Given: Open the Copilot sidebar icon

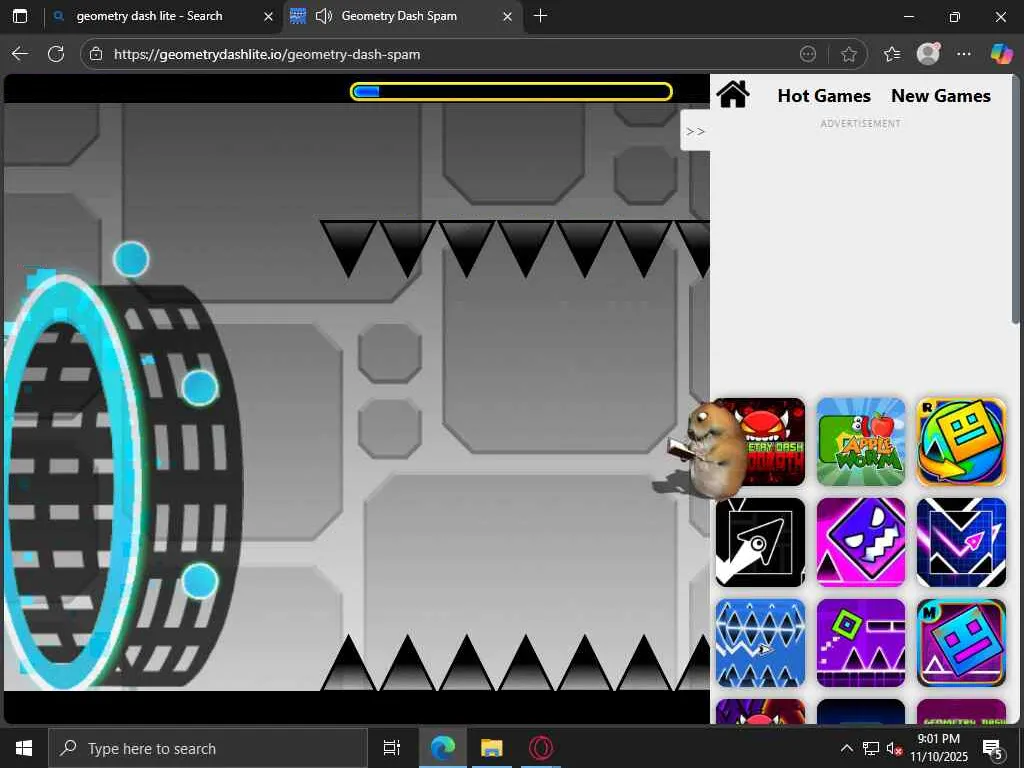Looking at the screenshot, I should click(1001, 54).
